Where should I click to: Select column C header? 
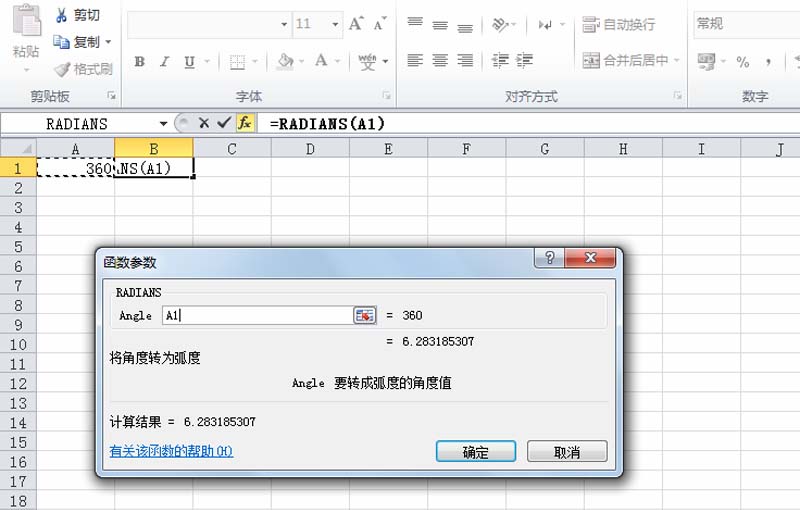231,149
